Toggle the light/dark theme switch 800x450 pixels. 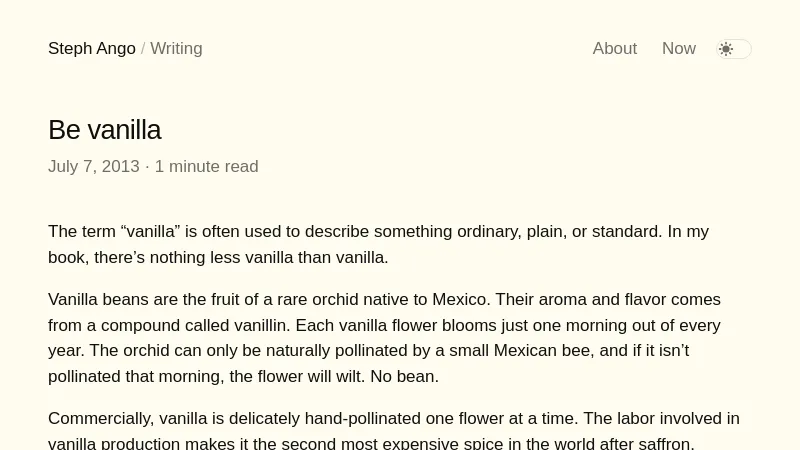pos(734,49)
